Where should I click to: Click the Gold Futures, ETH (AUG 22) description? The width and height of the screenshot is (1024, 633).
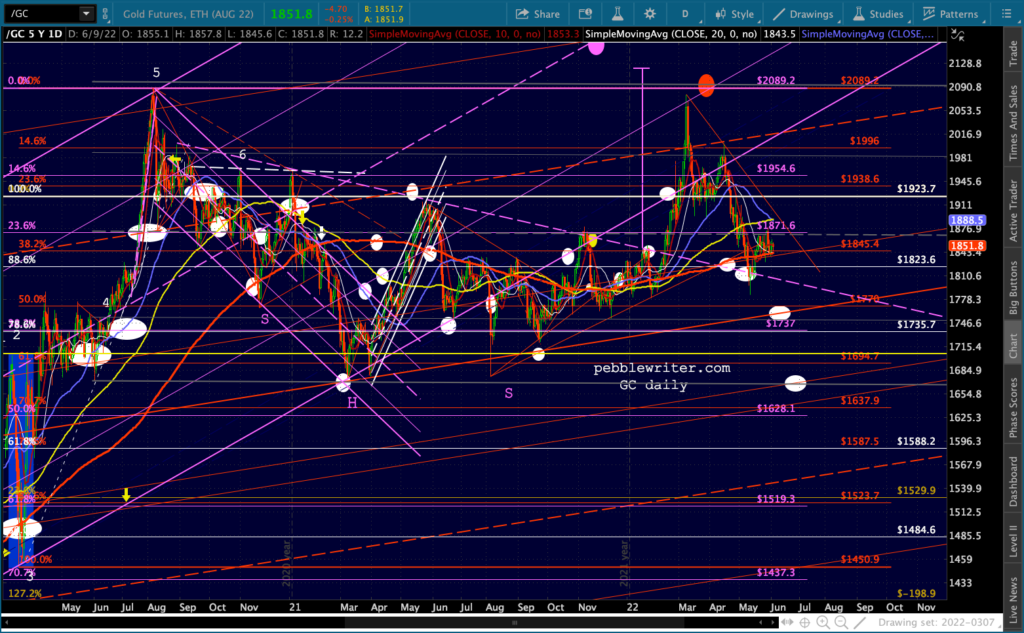point(188,14)
